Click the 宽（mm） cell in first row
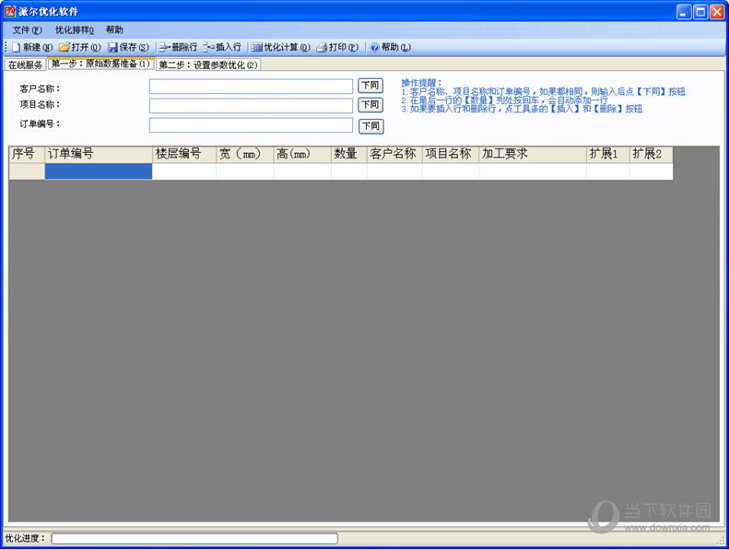This screenshot has height=550, width=729. click(x=245, y=171)
